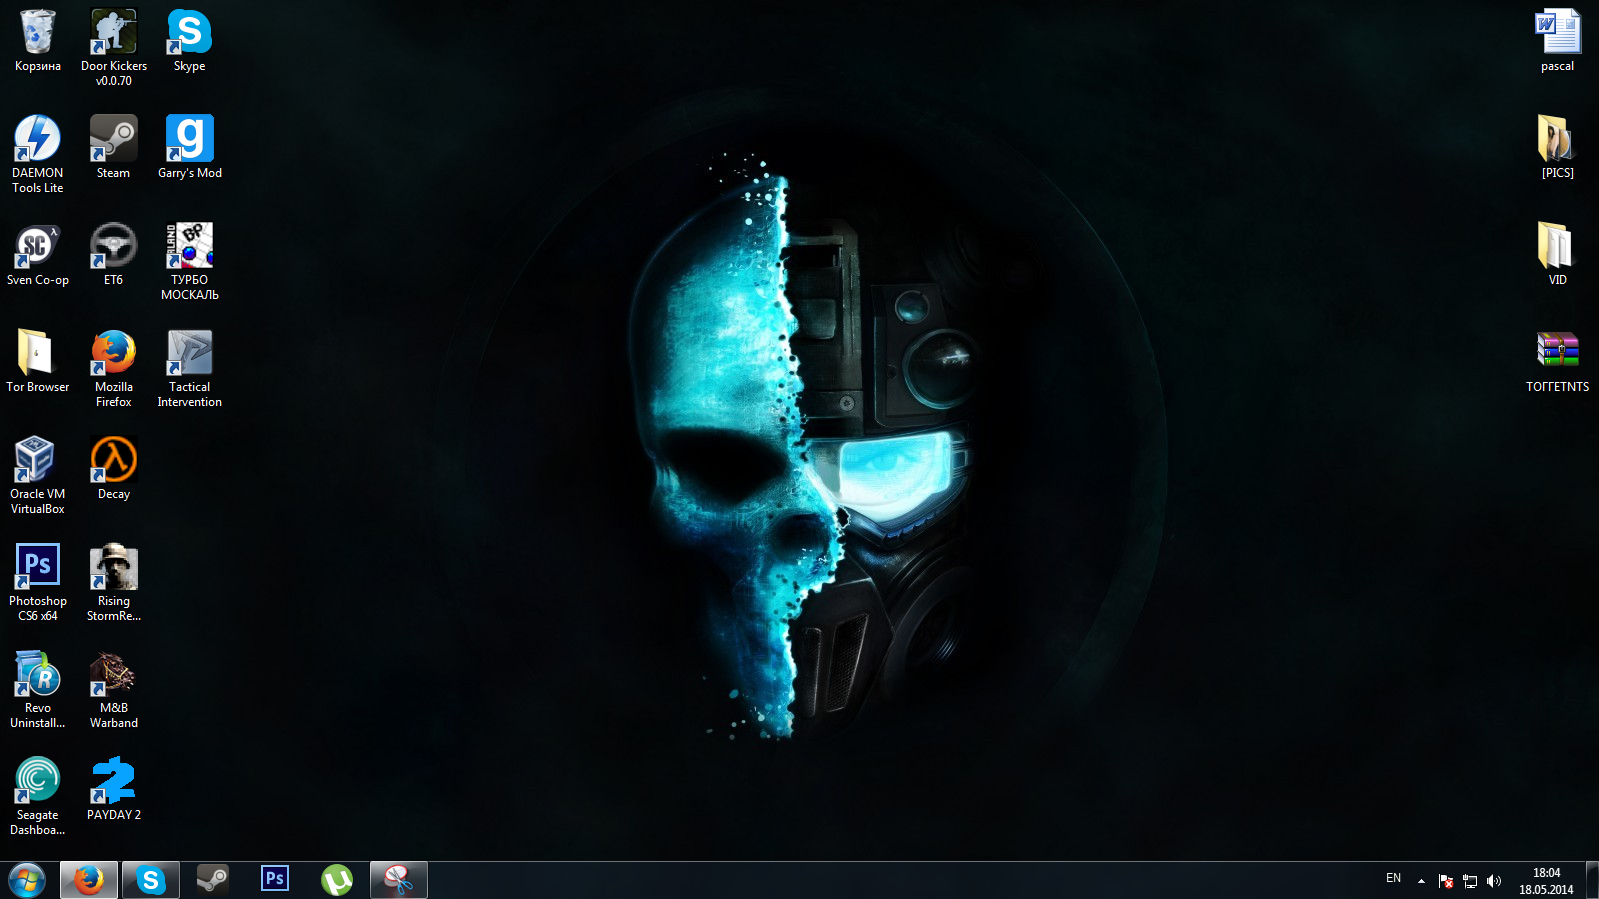Image resolution: width=1599 pixels, height=899 pixels.
Task: Open the volume speaker control
Action: click(x=1494, y=881)
